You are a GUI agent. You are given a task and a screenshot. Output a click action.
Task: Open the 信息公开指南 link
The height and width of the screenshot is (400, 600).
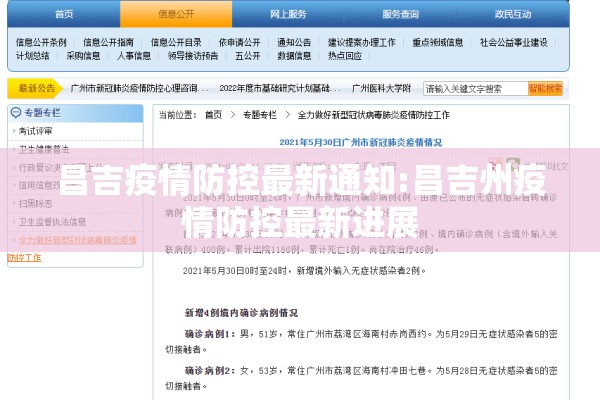point(108,42)
